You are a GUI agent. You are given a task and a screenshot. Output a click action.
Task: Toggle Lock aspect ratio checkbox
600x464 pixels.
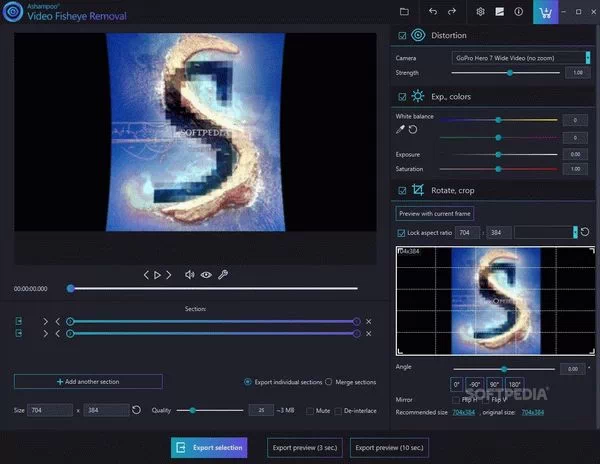(x=401, y=233)
